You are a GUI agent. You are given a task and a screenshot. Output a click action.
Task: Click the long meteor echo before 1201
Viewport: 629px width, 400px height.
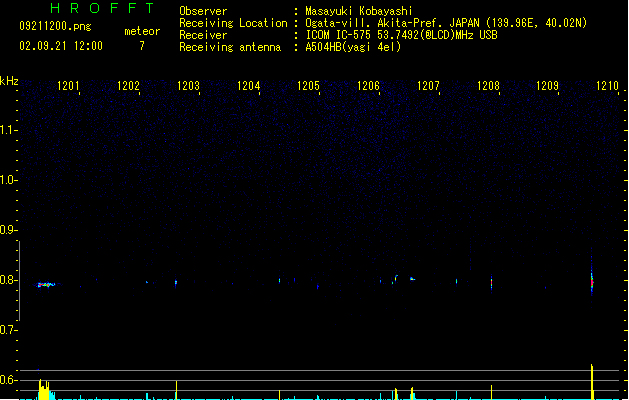pos(46,285)
